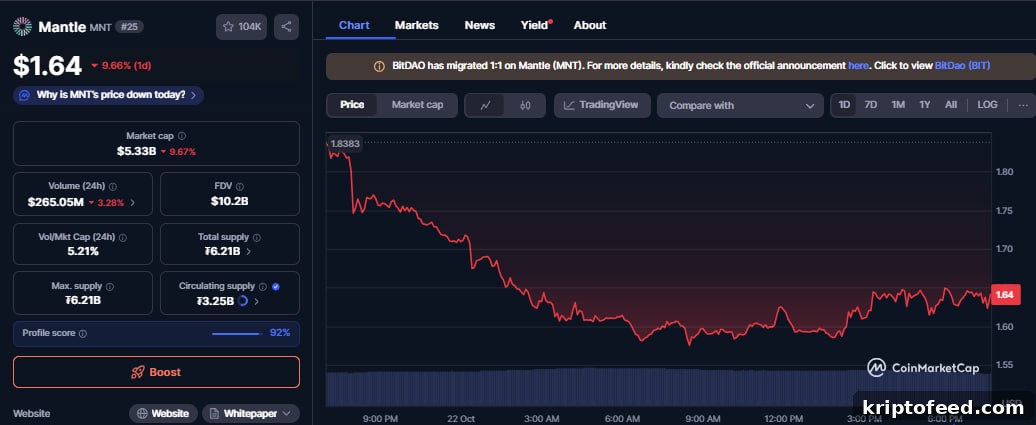Click the AI icon in price-down prompt
Viewport: 1036px width, 425px height.
(x=24, y=95)
